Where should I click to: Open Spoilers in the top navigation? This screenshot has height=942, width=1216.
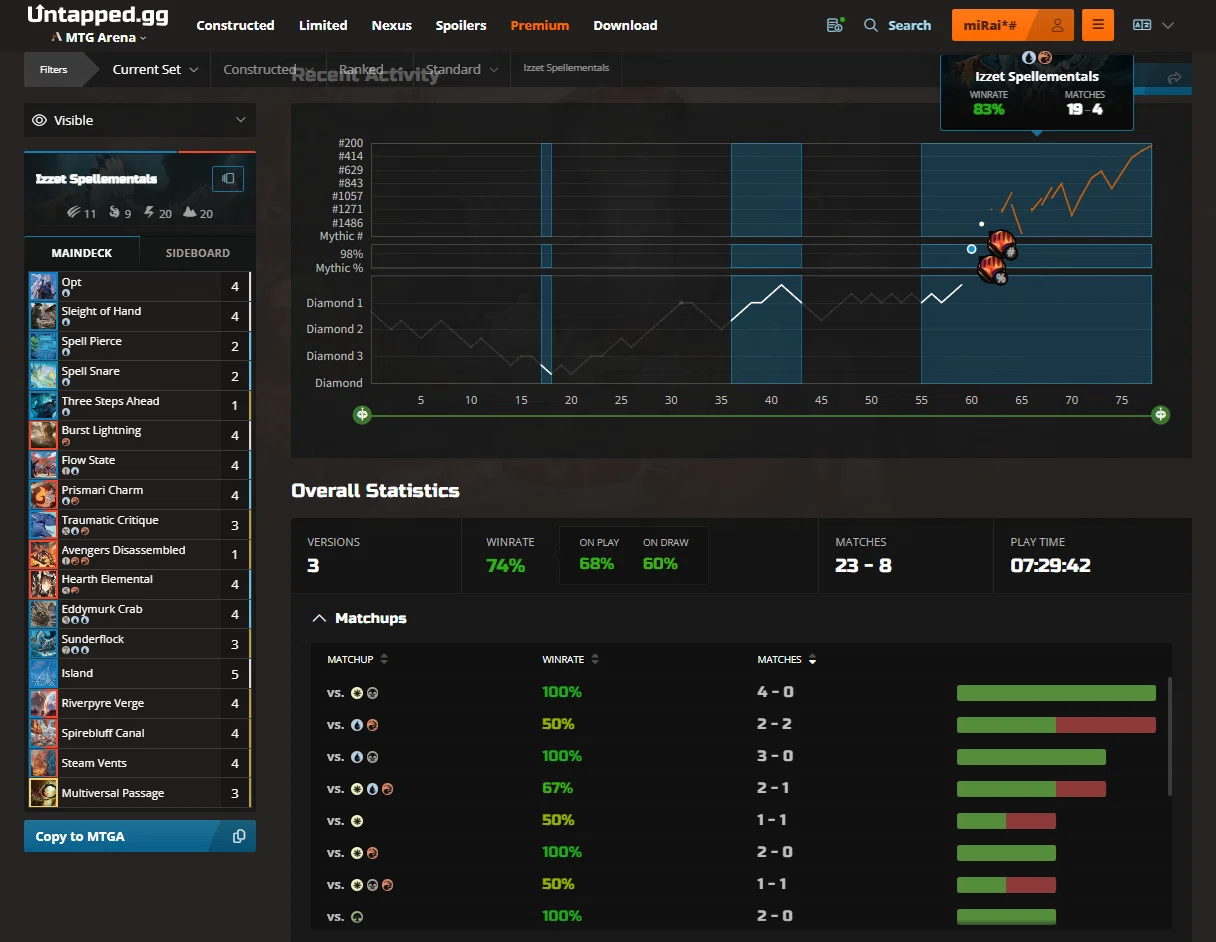(x=461, y=25)
